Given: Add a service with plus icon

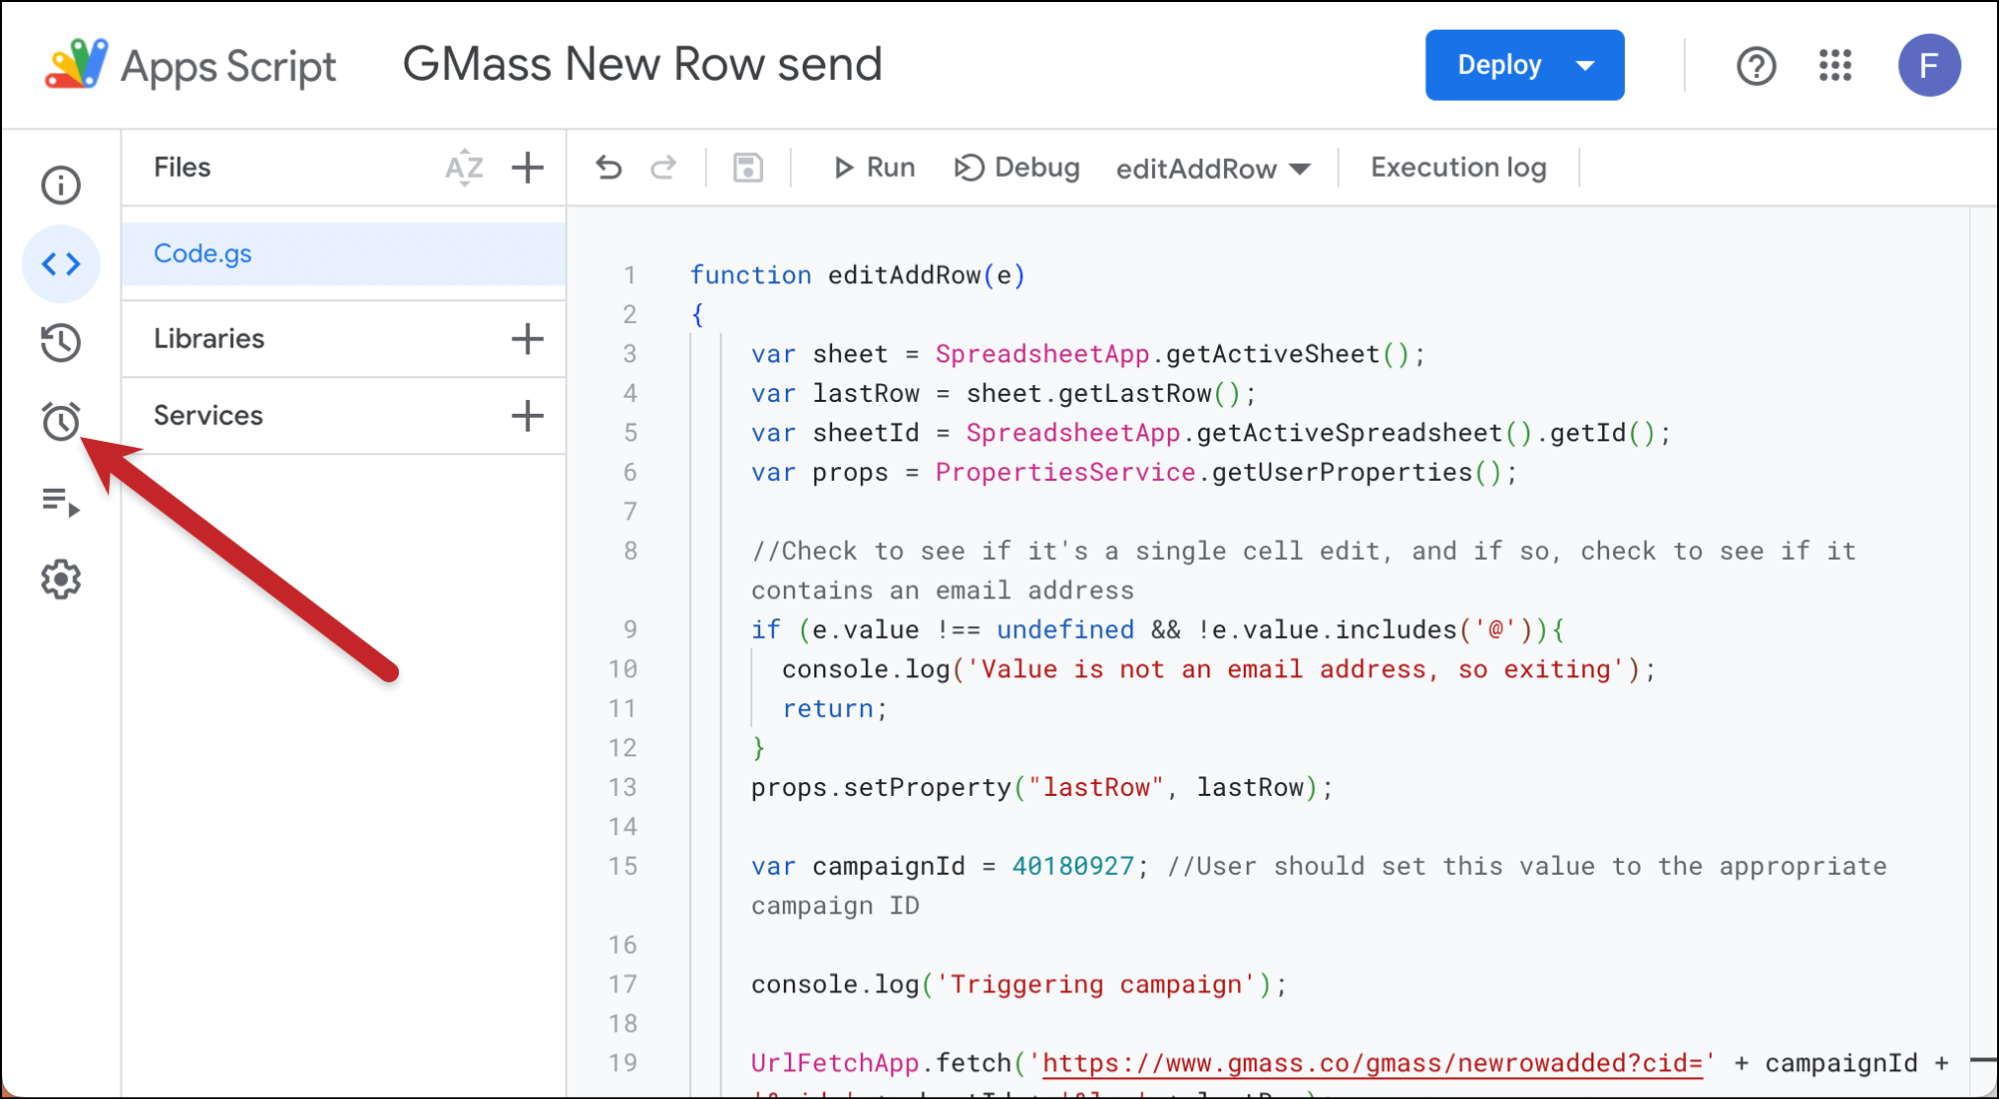Looking at the screenshot, I should pyautogui.click(x=528, y=416).
